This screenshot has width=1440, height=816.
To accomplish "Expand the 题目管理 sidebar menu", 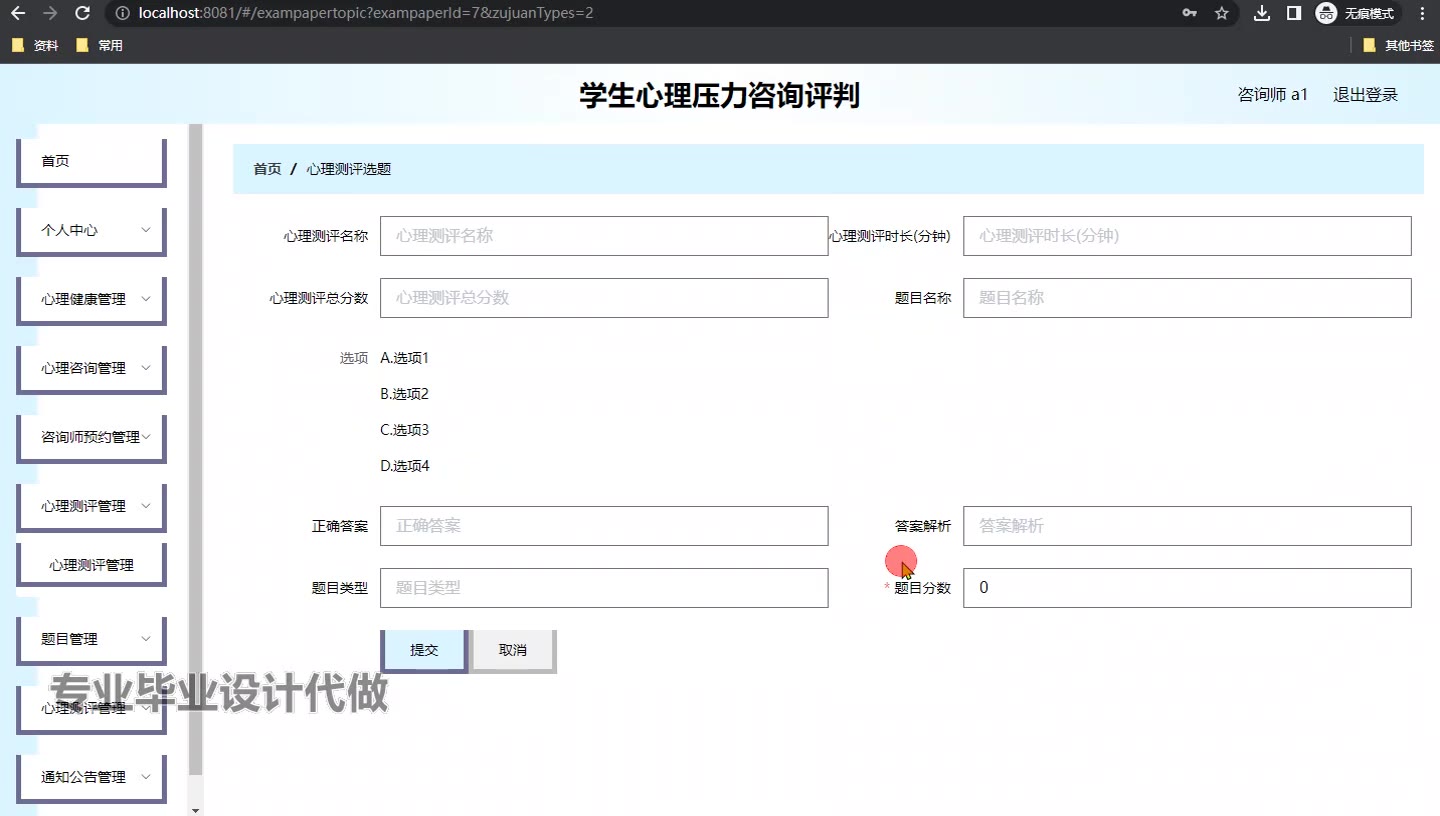I will click(91, 639).
